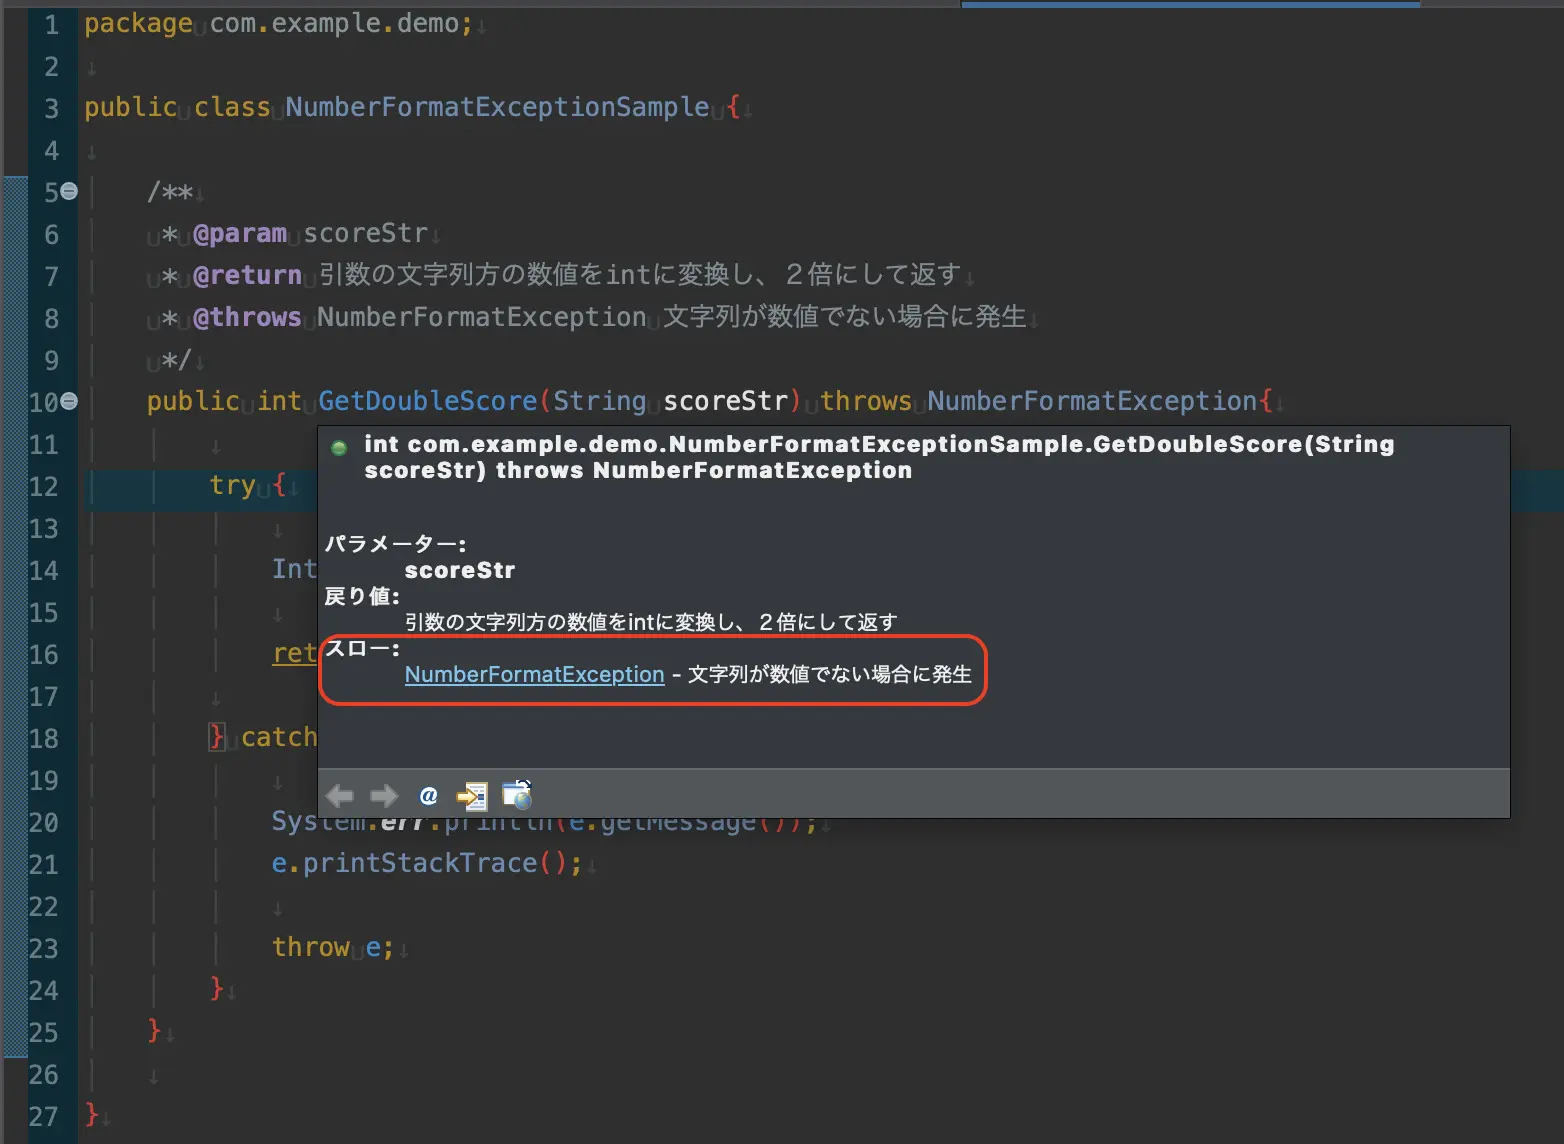This screenshot has width=1564, height=1144.
Task: Click the forward navigation arrow in Javadoc popup
Action: (x=383, y=795)
